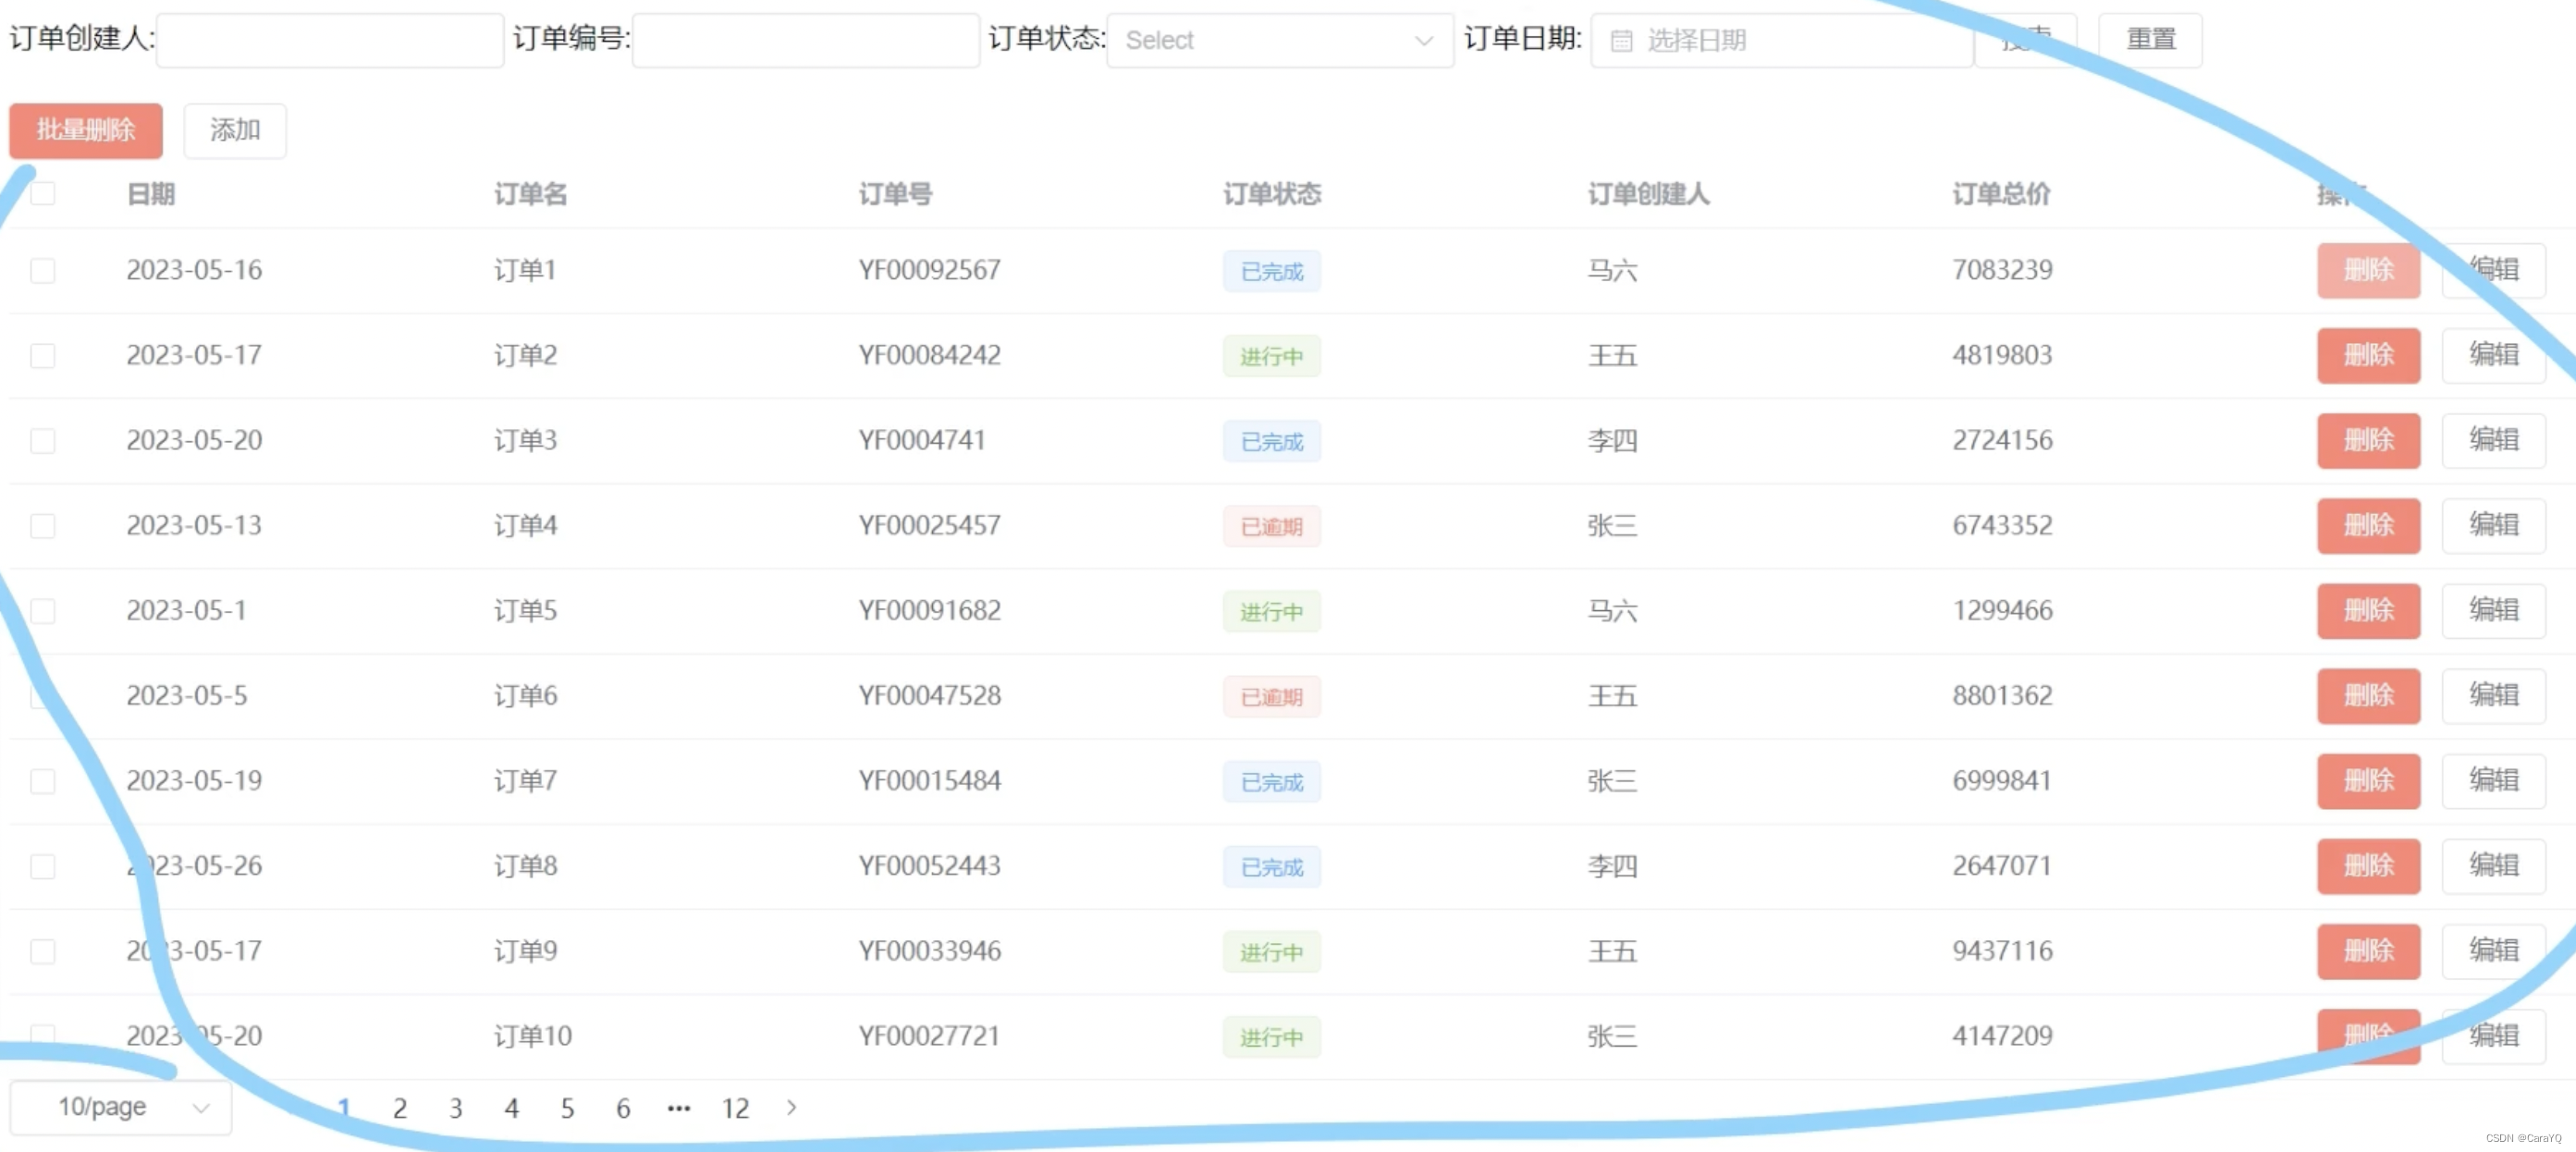Click the 已完成 tag for 订单1
Screen dimensions: 2576x1152
1271,271
